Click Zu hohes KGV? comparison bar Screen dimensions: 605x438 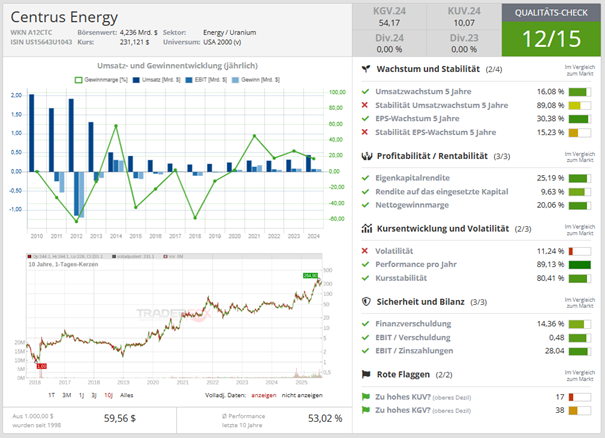pos(580,411)
